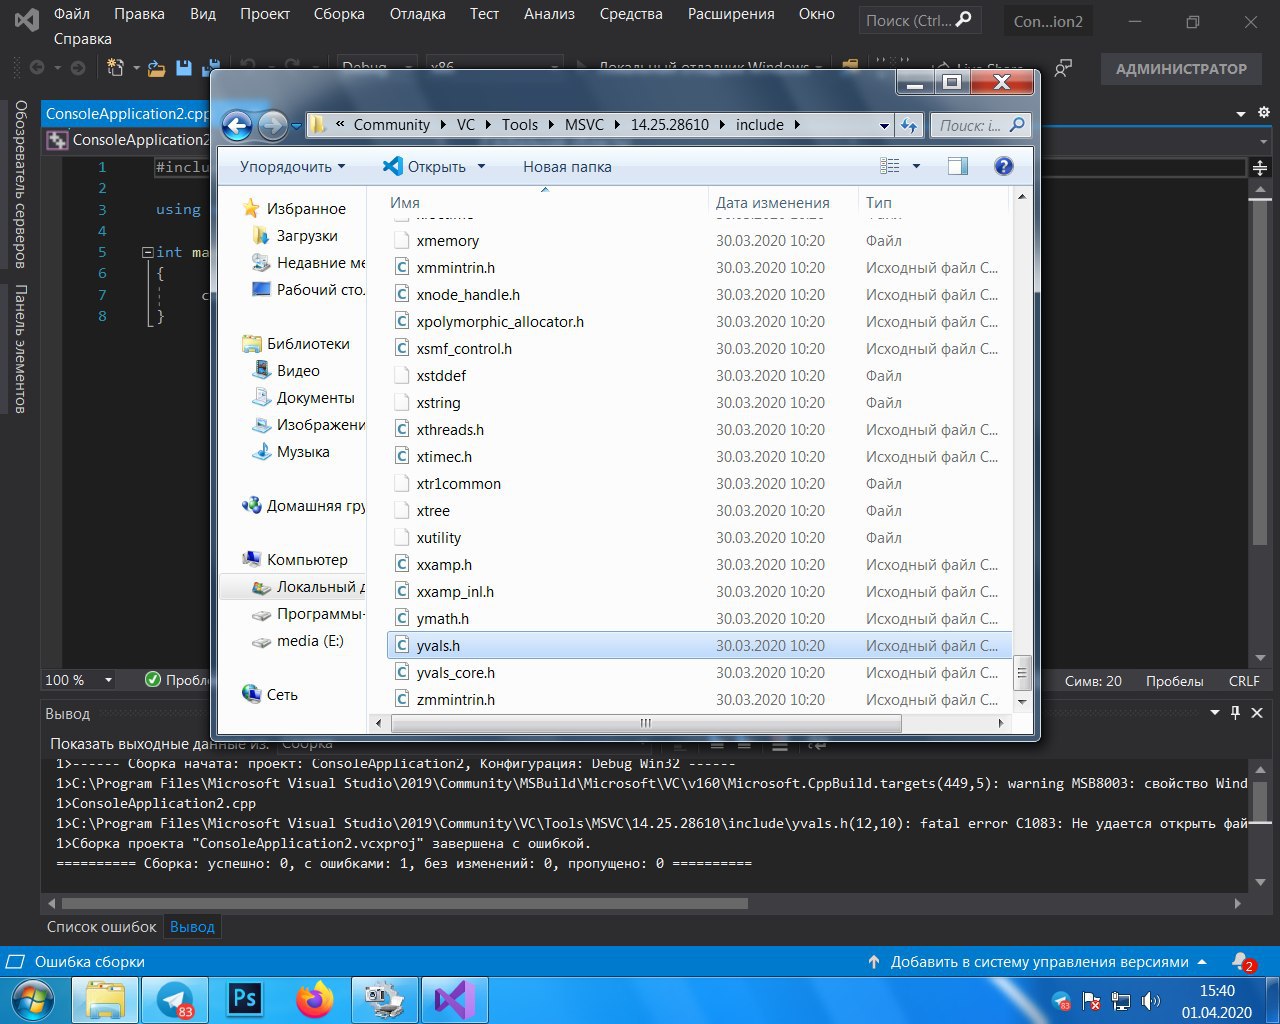This screenshot has height=1024, width=1280.
Task: Open dropdown arrow next to Открыть
Action: coord(481,167)
